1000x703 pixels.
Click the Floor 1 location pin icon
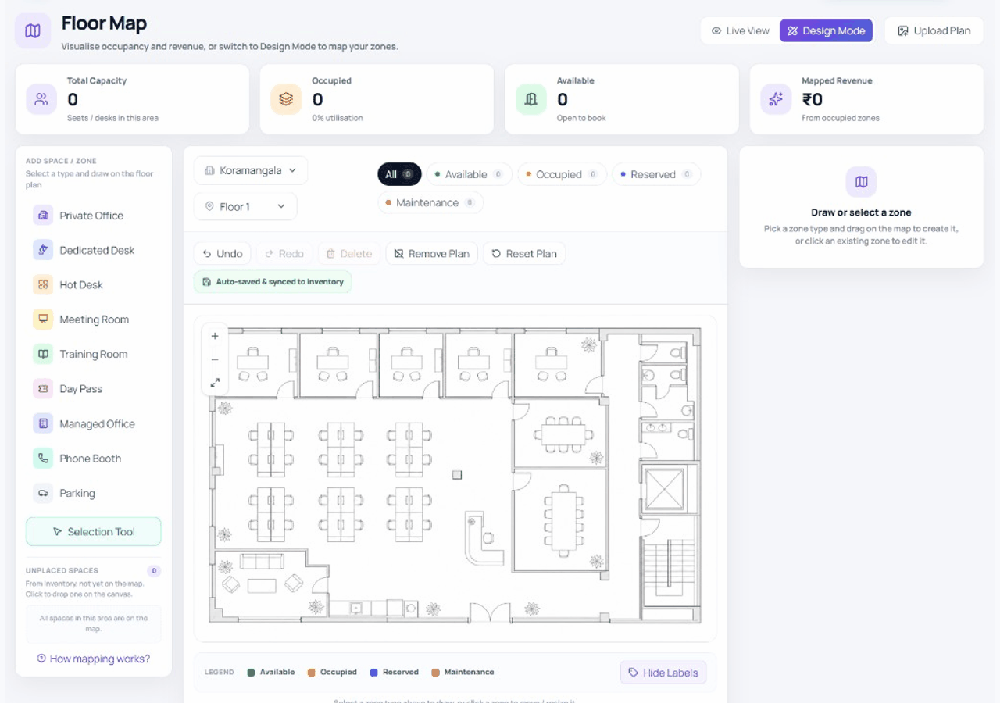click(x=209, y=207)
